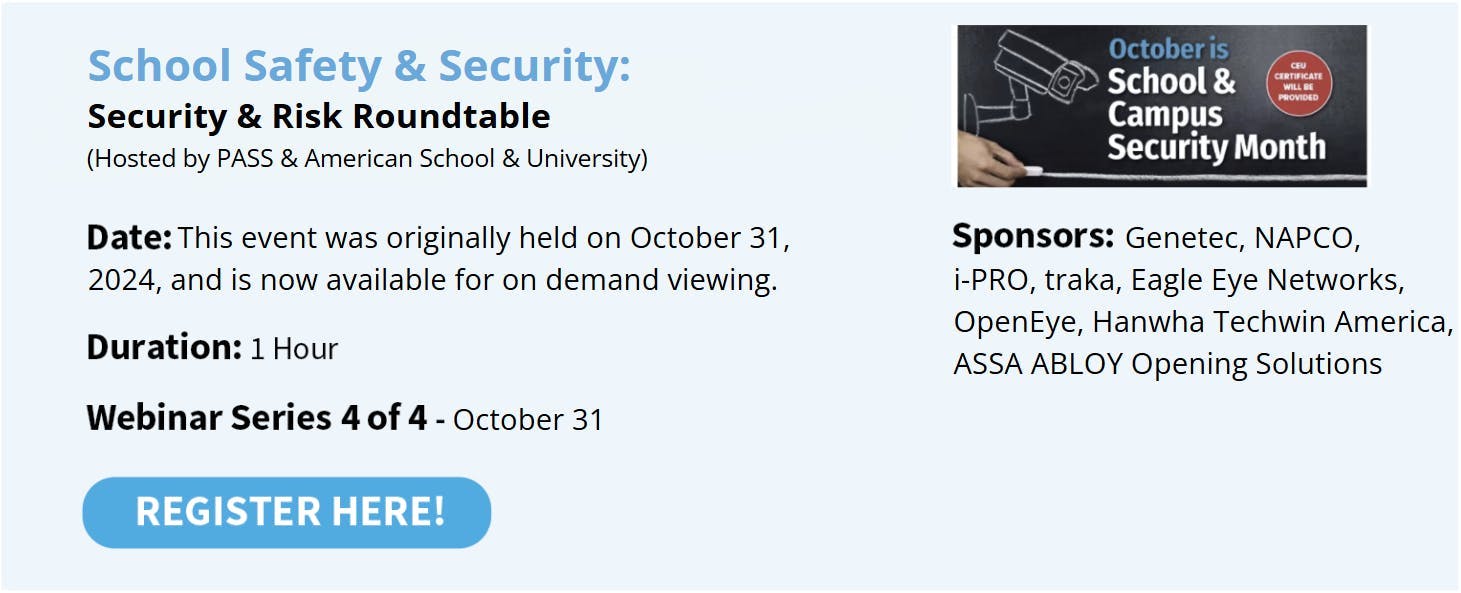Click the Hanwha Techwin America sponsor name
The image size is (1461, 593).
click(x=1271, y=322)
